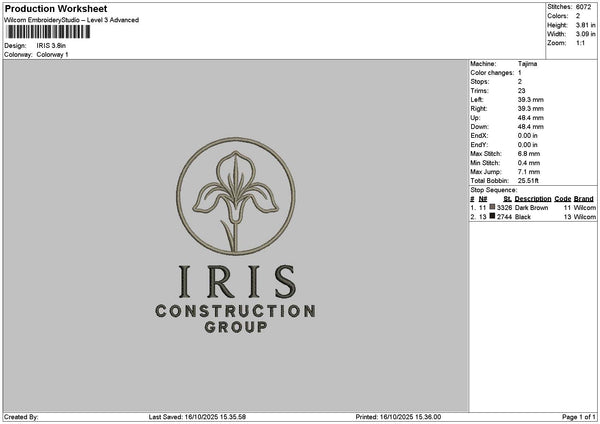
Task: Click stitch count 3326 in stop sequence
Action: click(504, 208)
